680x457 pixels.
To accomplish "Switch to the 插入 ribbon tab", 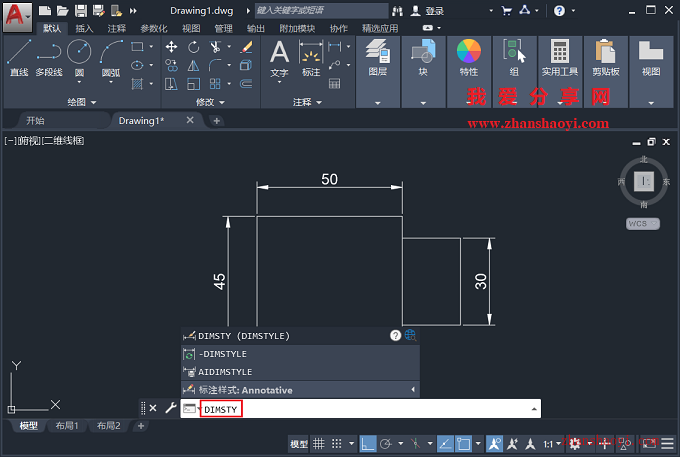I will point(84,29).
